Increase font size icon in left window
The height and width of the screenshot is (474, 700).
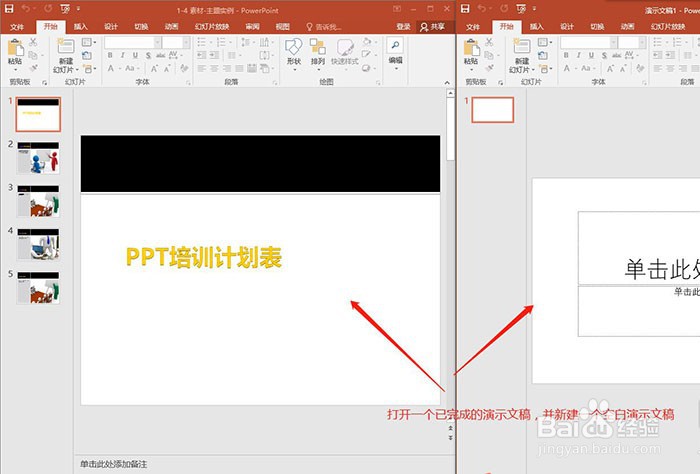pyautogui.click(x=154, y=69)
